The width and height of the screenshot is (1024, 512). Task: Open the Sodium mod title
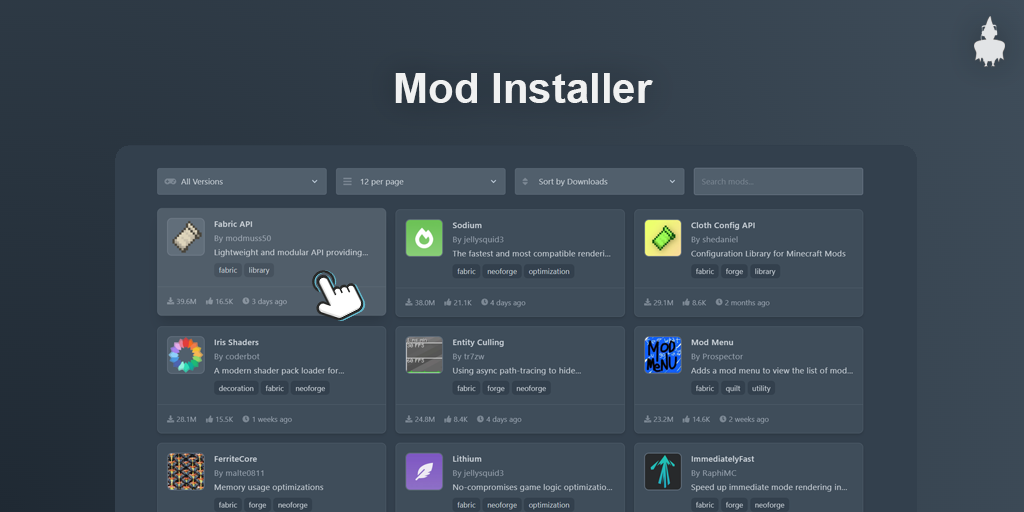[x=467, y=225]
